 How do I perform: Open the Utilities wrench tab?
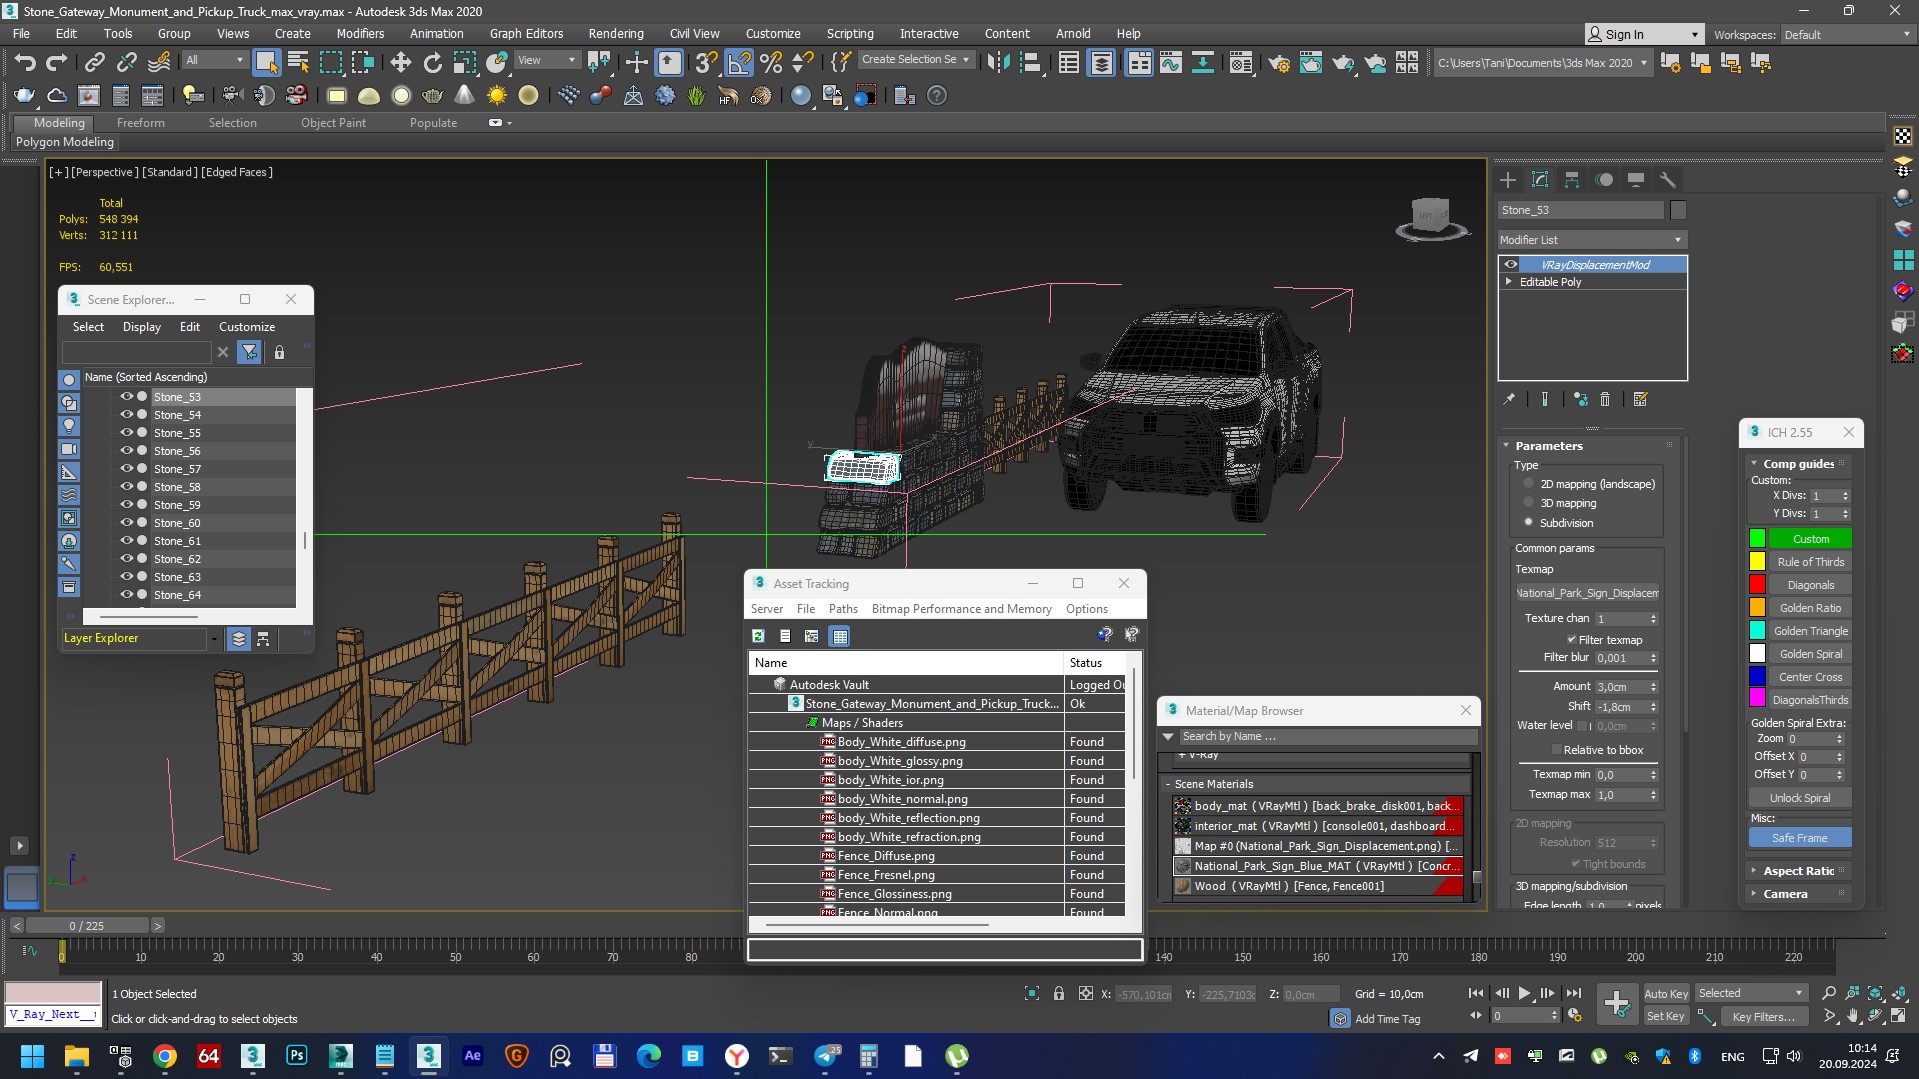(1667, 180)
